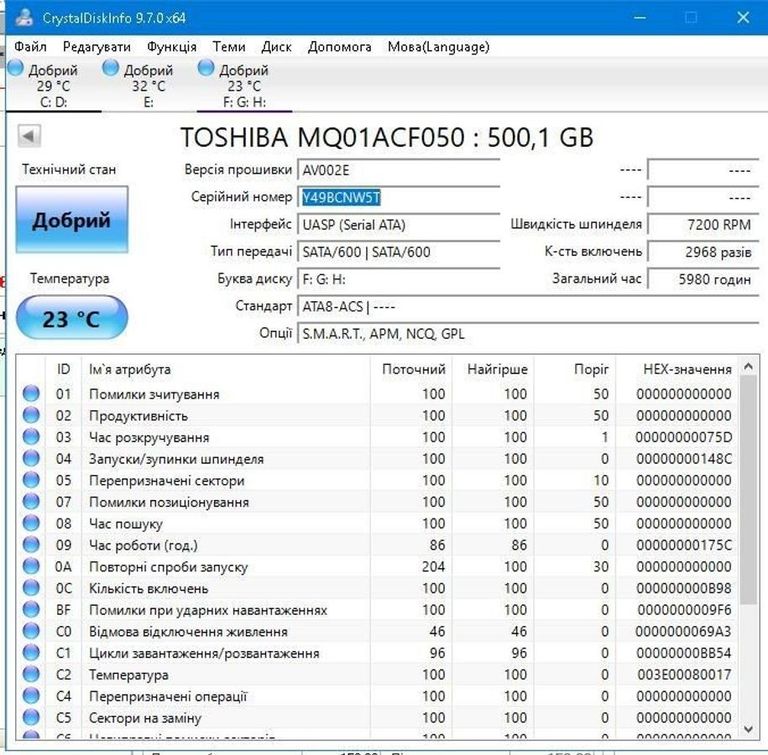Click status circle for attribute 03 Час розкручування
This screenshot has width=768, height=755.
(x=31, y=437)
